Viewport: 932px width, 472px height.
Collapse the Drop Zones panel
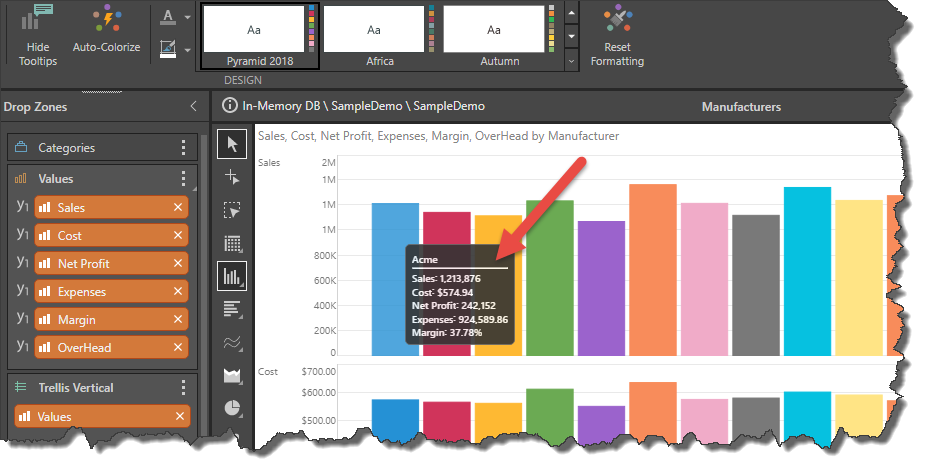[x=193, y=106]
